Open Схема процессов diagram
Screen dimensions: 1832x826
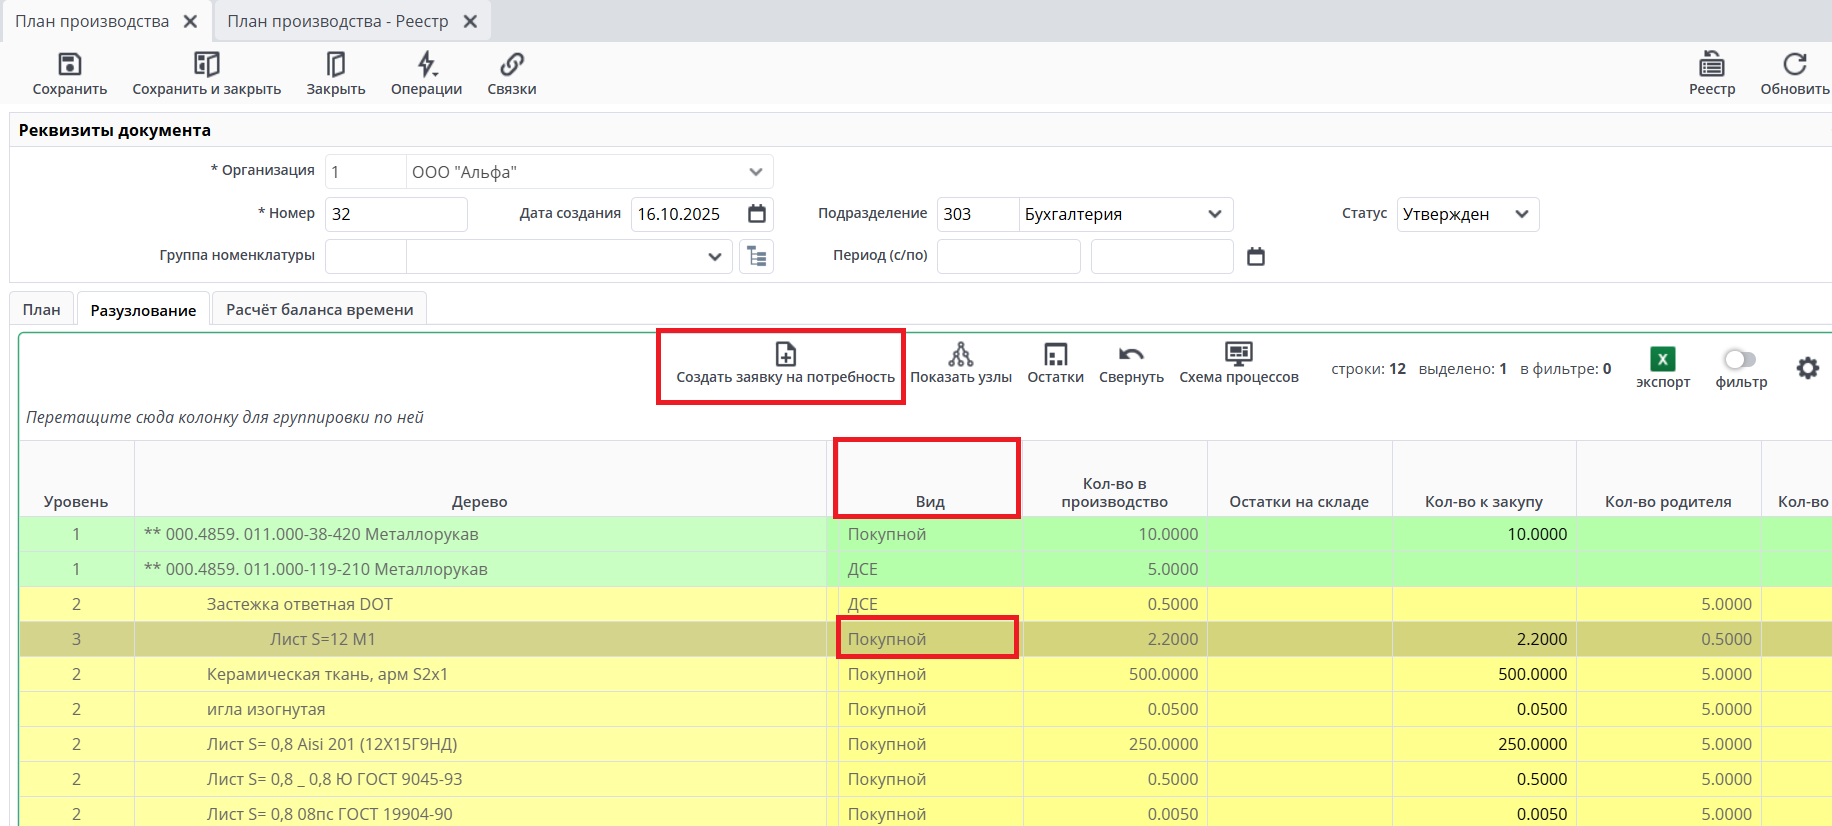[x=1238, y=355]
